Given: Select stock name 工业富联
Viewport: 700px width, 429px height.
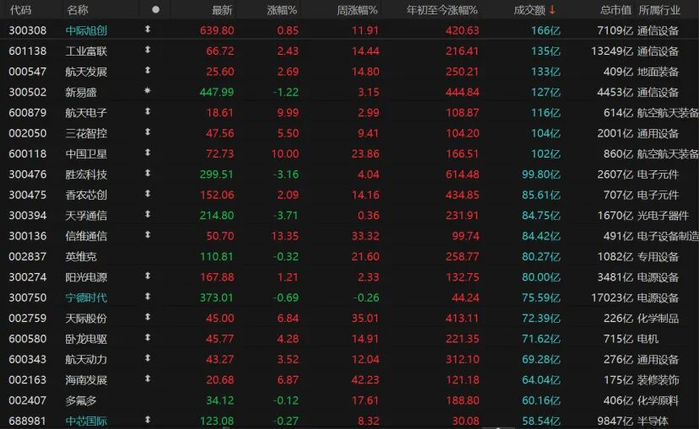Looking at the screenshot, I should 86,51.
